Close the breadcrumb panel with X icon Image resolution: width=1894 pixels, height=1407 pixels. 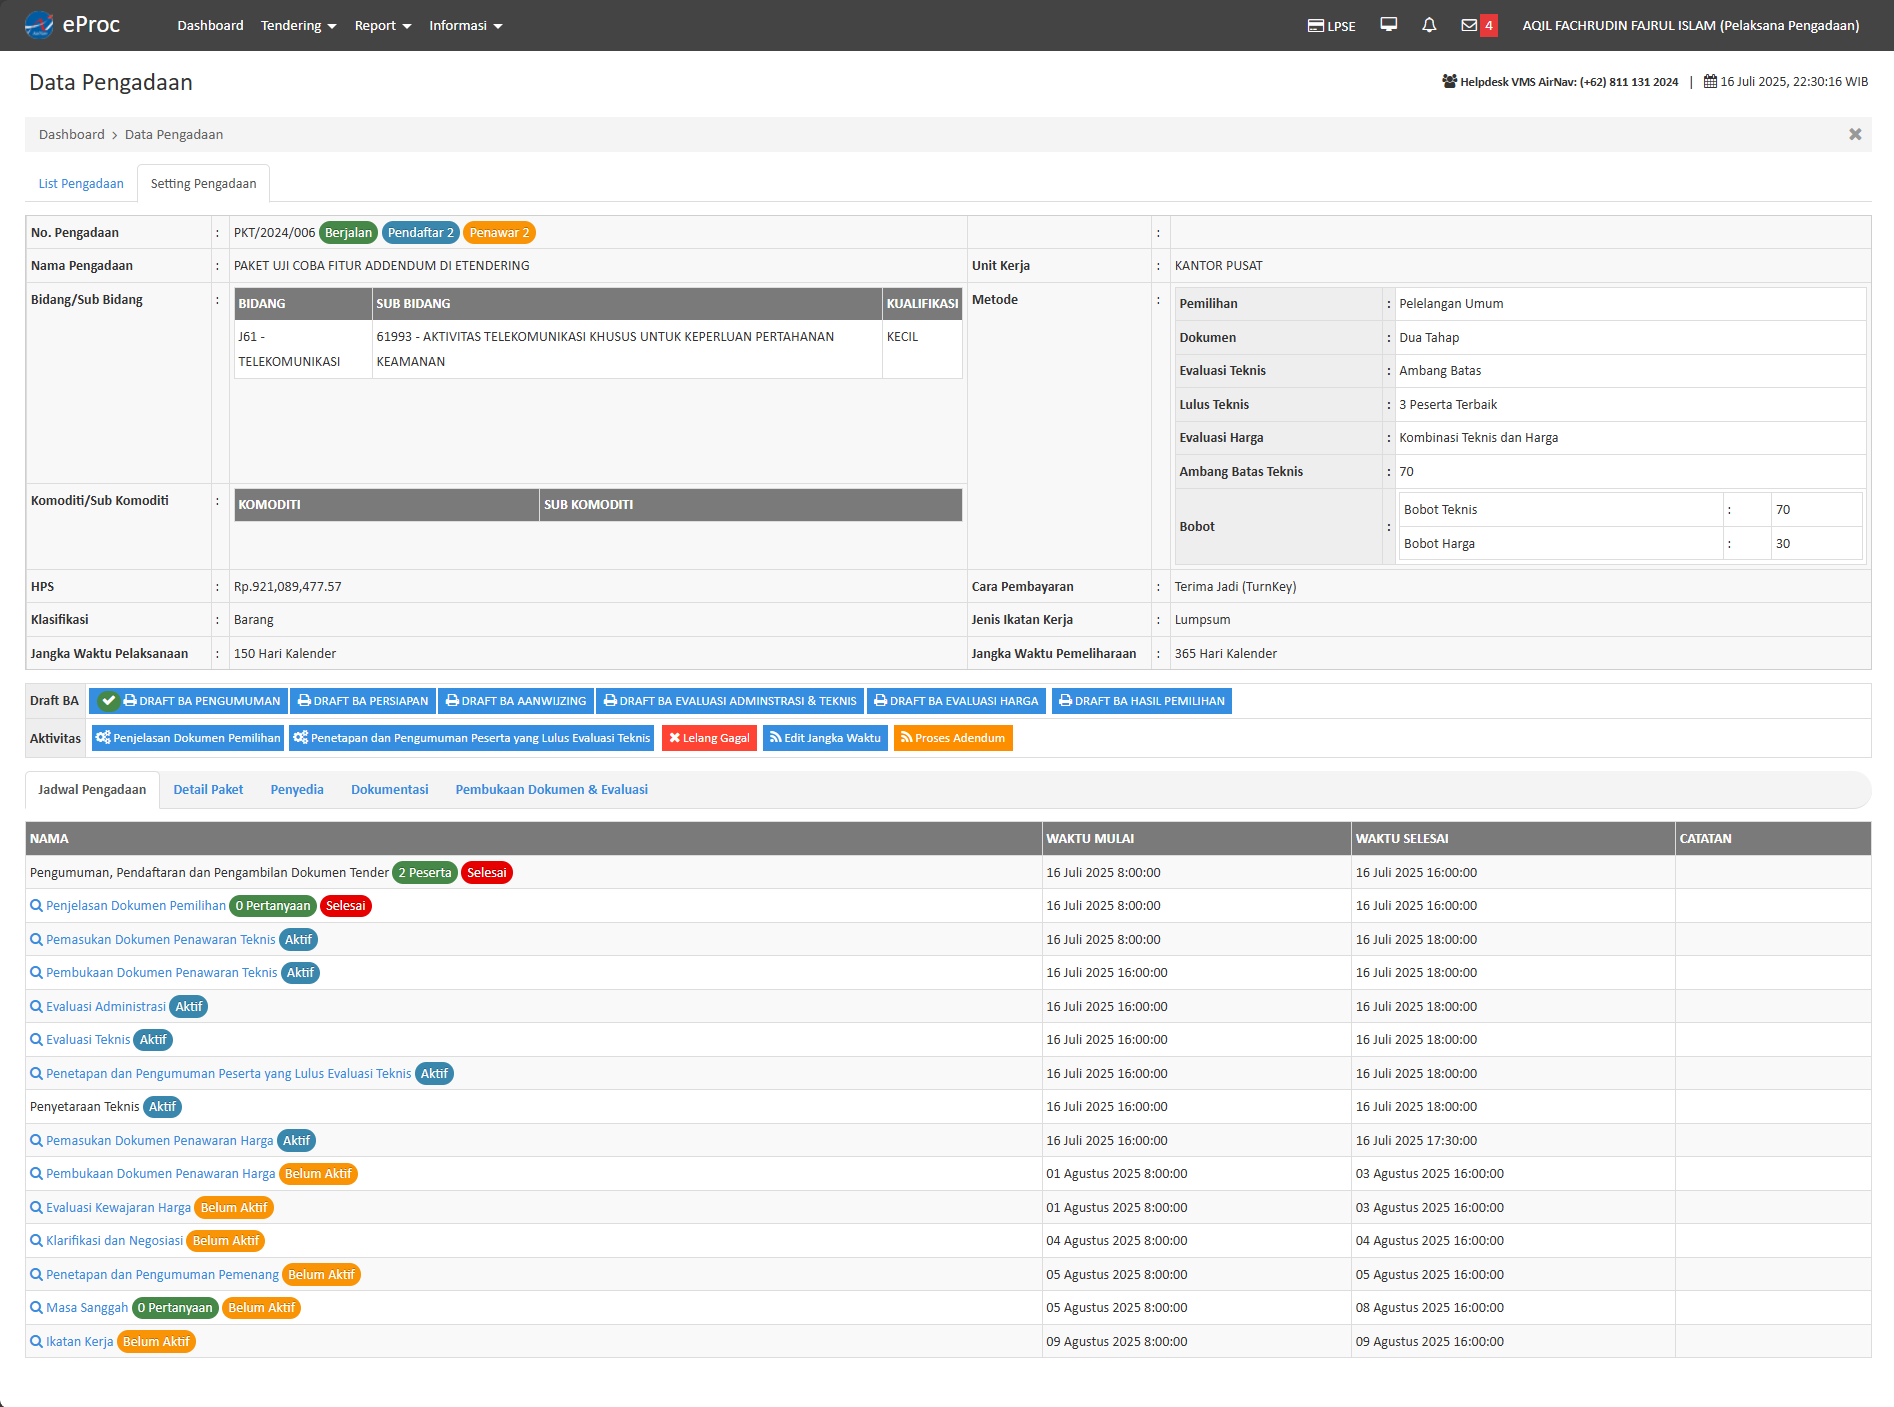(1854, 134)
